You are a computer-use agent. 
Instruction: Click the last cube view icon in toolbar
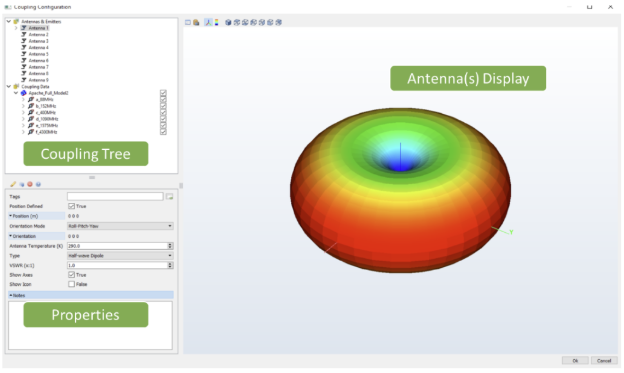[x=279, y=22]
